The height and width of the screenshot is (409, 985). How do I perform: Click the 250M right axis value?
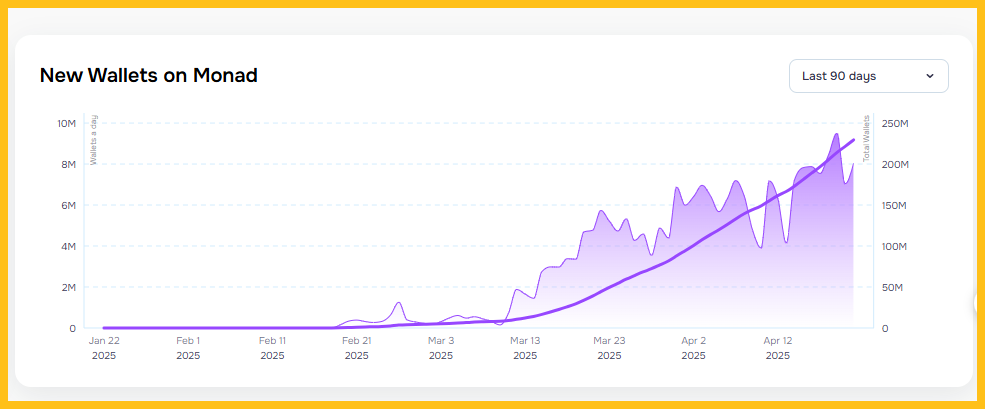tap(895, 123)
